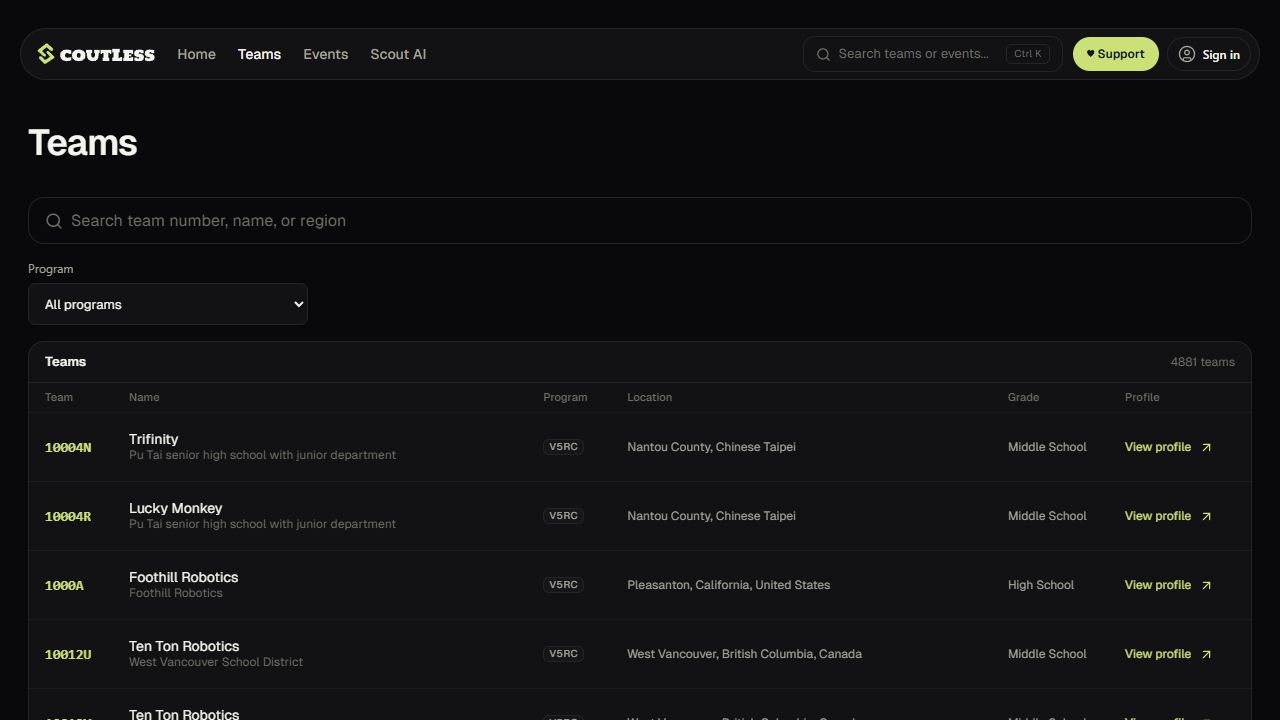Click team number 10004N
Viewport: 1280px width, 720px height.
point(68,447)
